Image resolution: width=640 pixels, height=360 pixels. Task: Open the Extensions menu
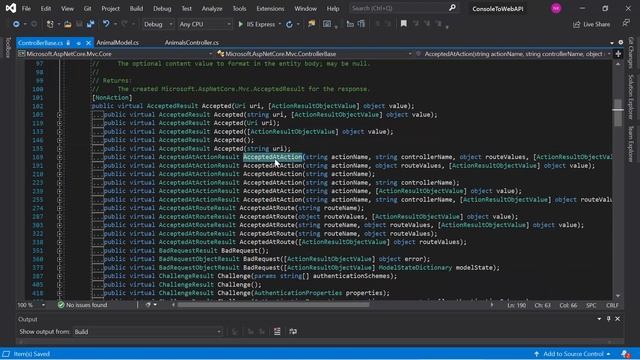[x=270, y=9]
